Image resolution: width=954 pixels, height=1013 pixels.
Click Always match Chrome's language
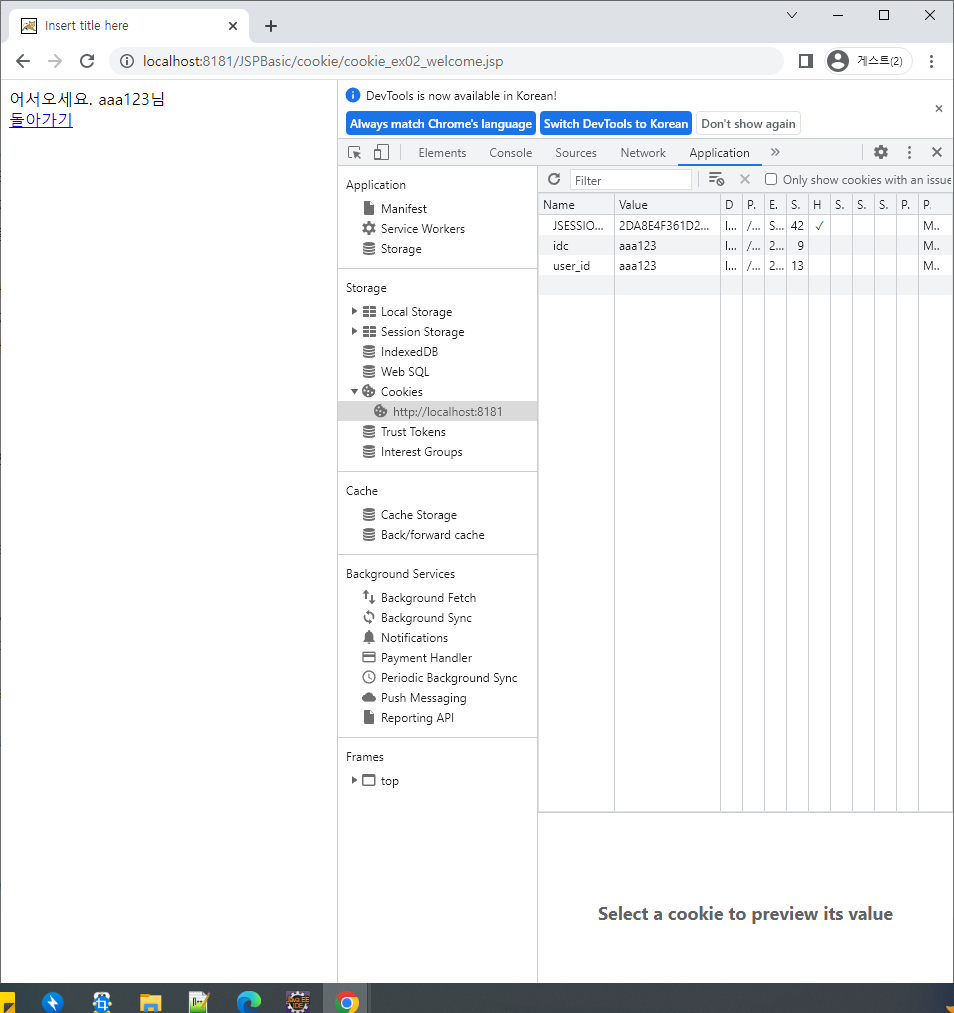coord(441,123)
